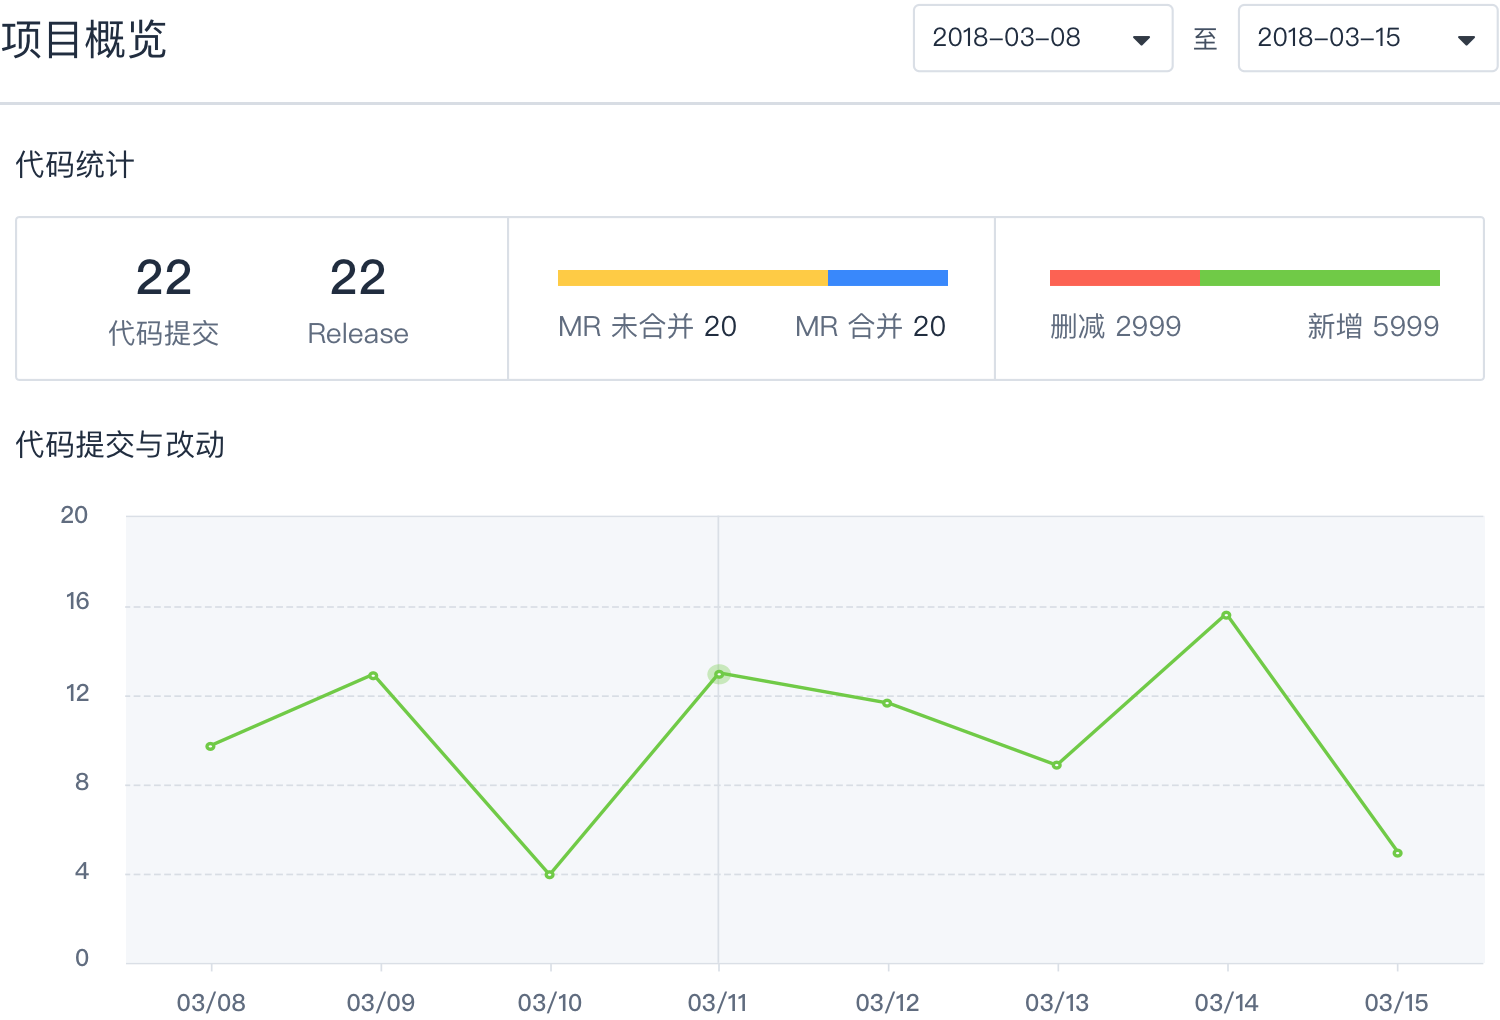Click the y-axis value 16
The image size is (1500, 1020).
(77, 601)
